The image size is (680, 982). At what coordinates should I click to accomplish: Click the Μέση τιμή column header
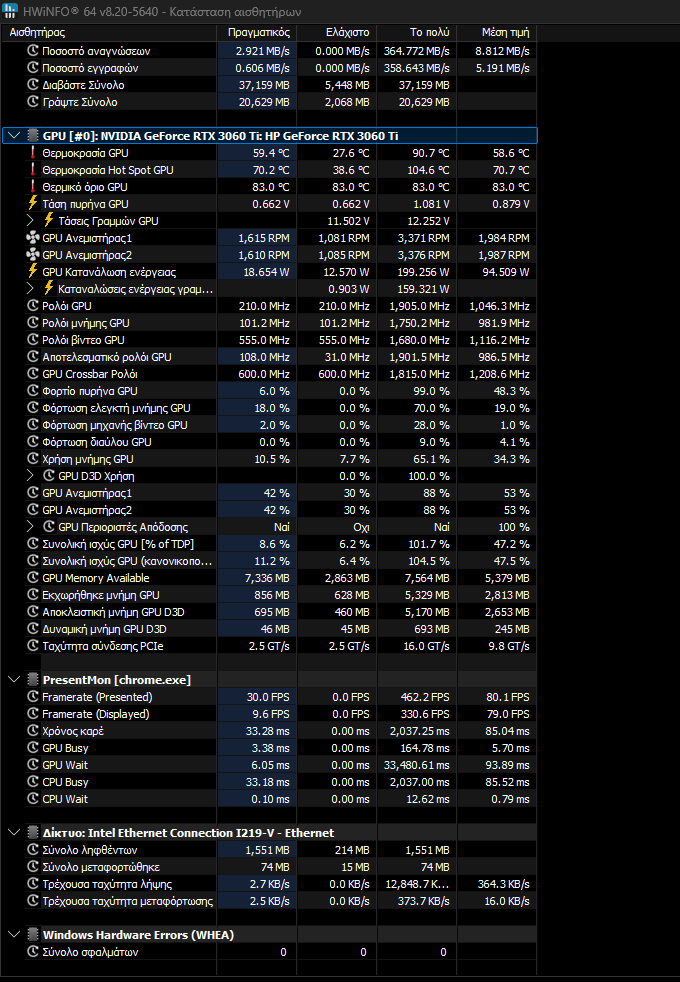[497, 32]
